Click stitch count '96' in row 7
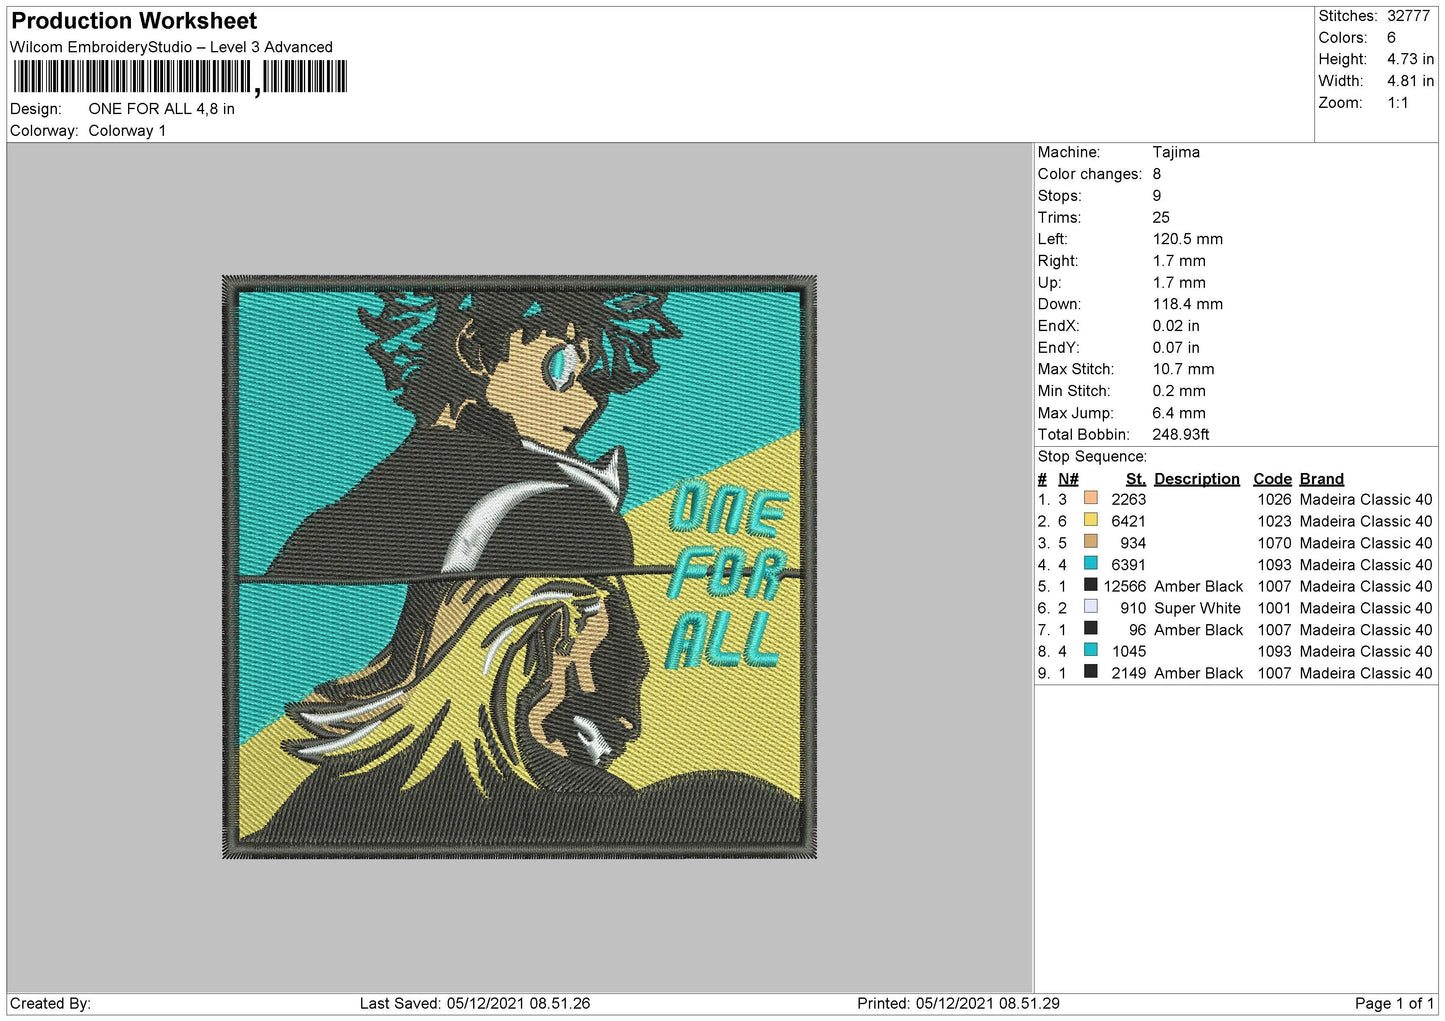This screenshot has width=1445, height=1021. click(x=1137, y=630)
